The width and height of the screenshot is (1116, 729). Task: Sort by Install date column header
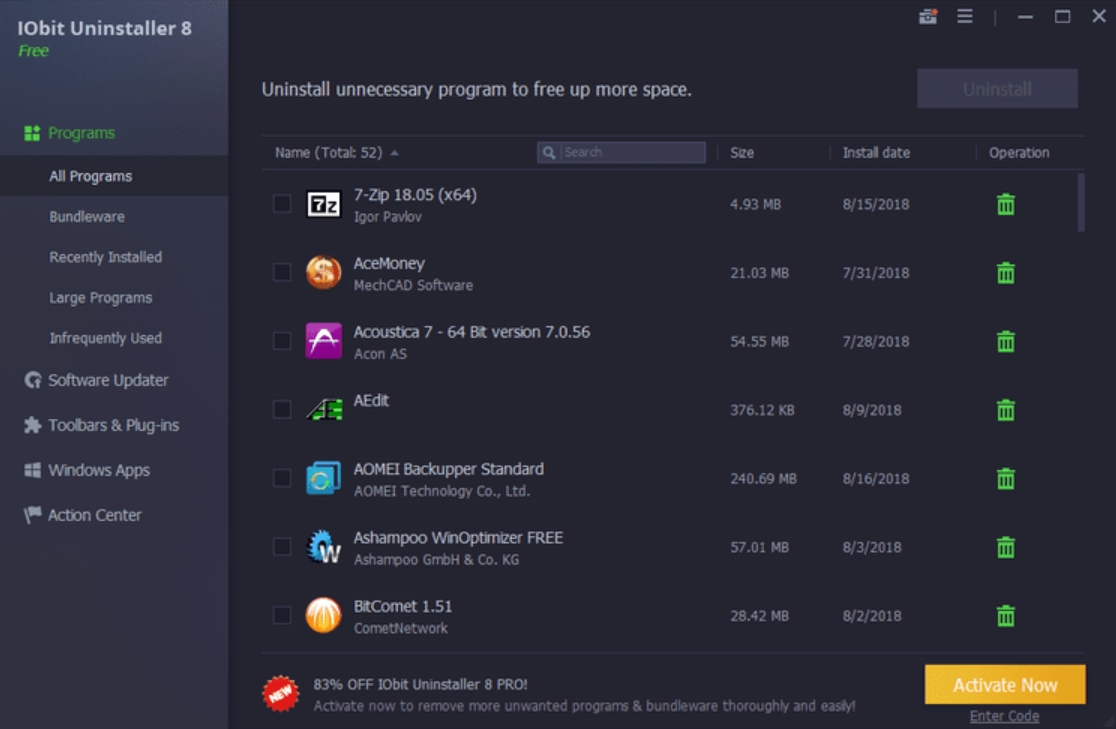tap(876, 152)
